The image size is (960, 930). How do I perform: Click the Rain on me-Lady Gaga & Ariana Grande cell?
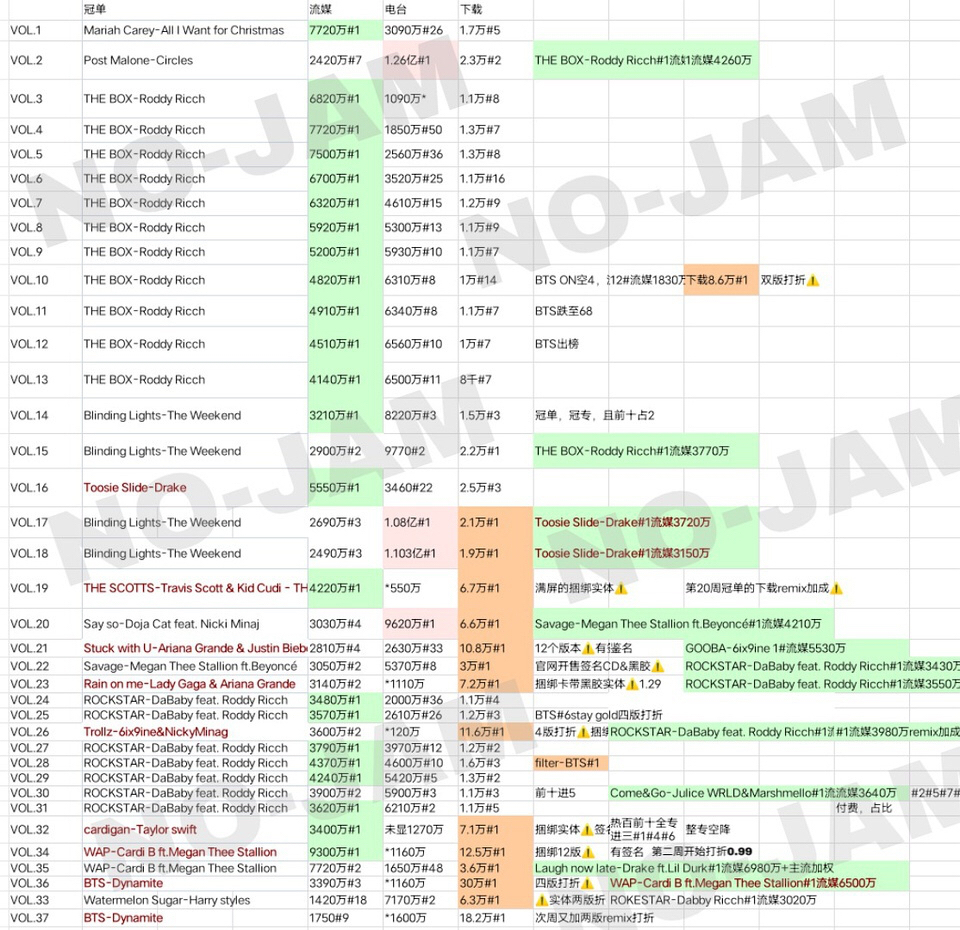(x=195, y=684)
